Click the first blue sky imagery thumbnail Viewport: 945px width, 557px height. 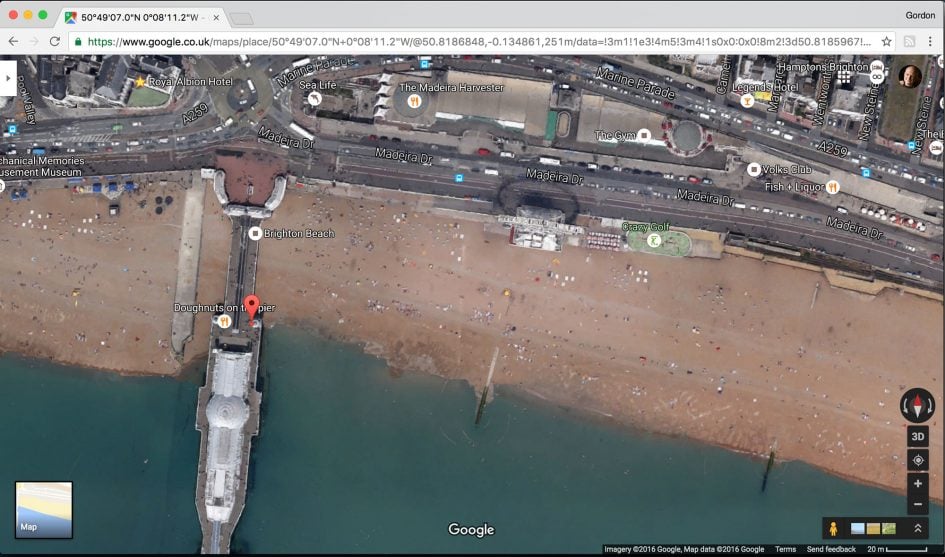[858, 529]
